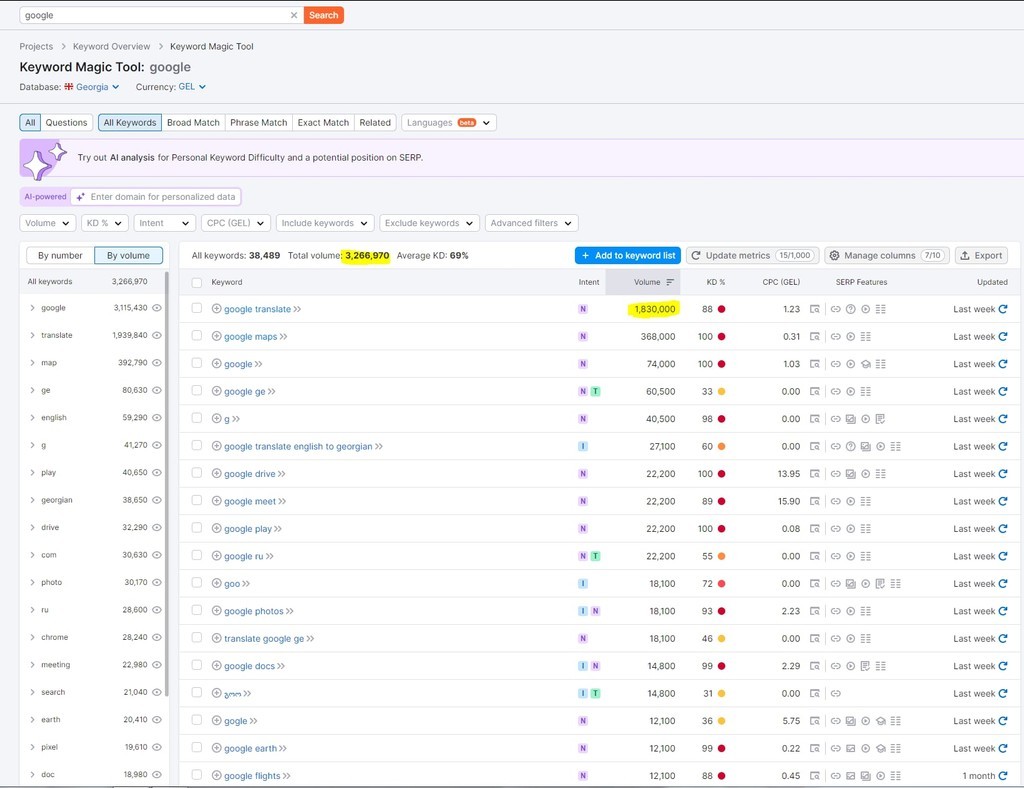Add google play keyword via plus icon
The image size is (1024, 788).
coord(216,529)
